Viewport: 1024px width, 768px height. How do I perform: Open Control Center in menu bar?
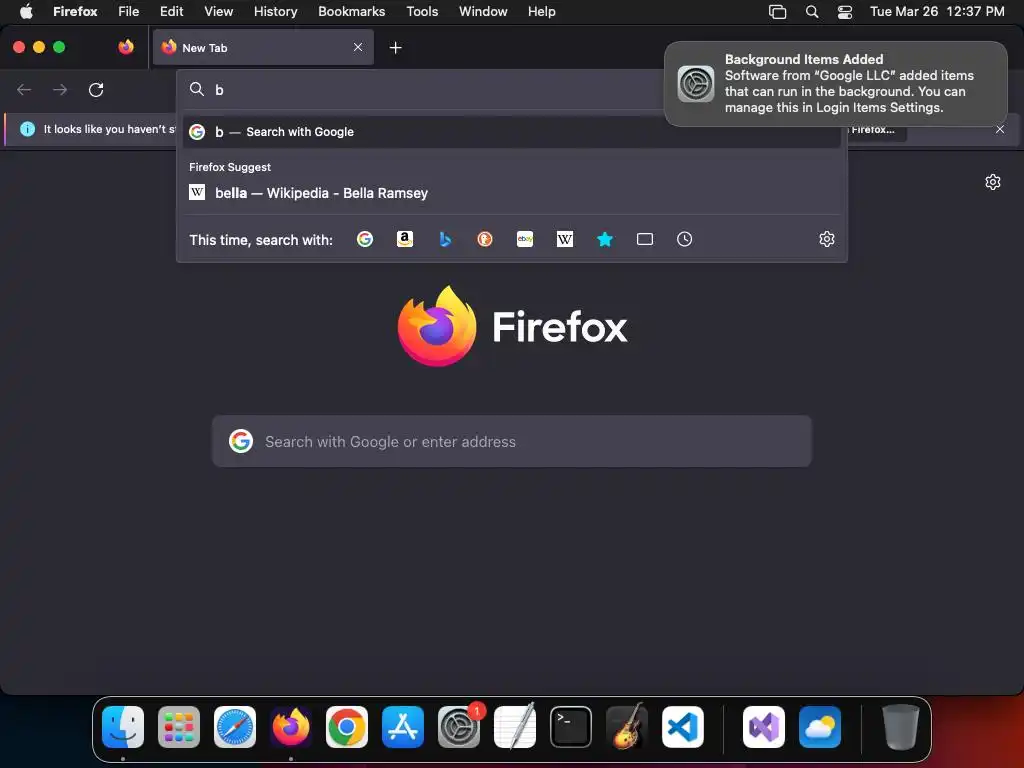coord(844,11)
